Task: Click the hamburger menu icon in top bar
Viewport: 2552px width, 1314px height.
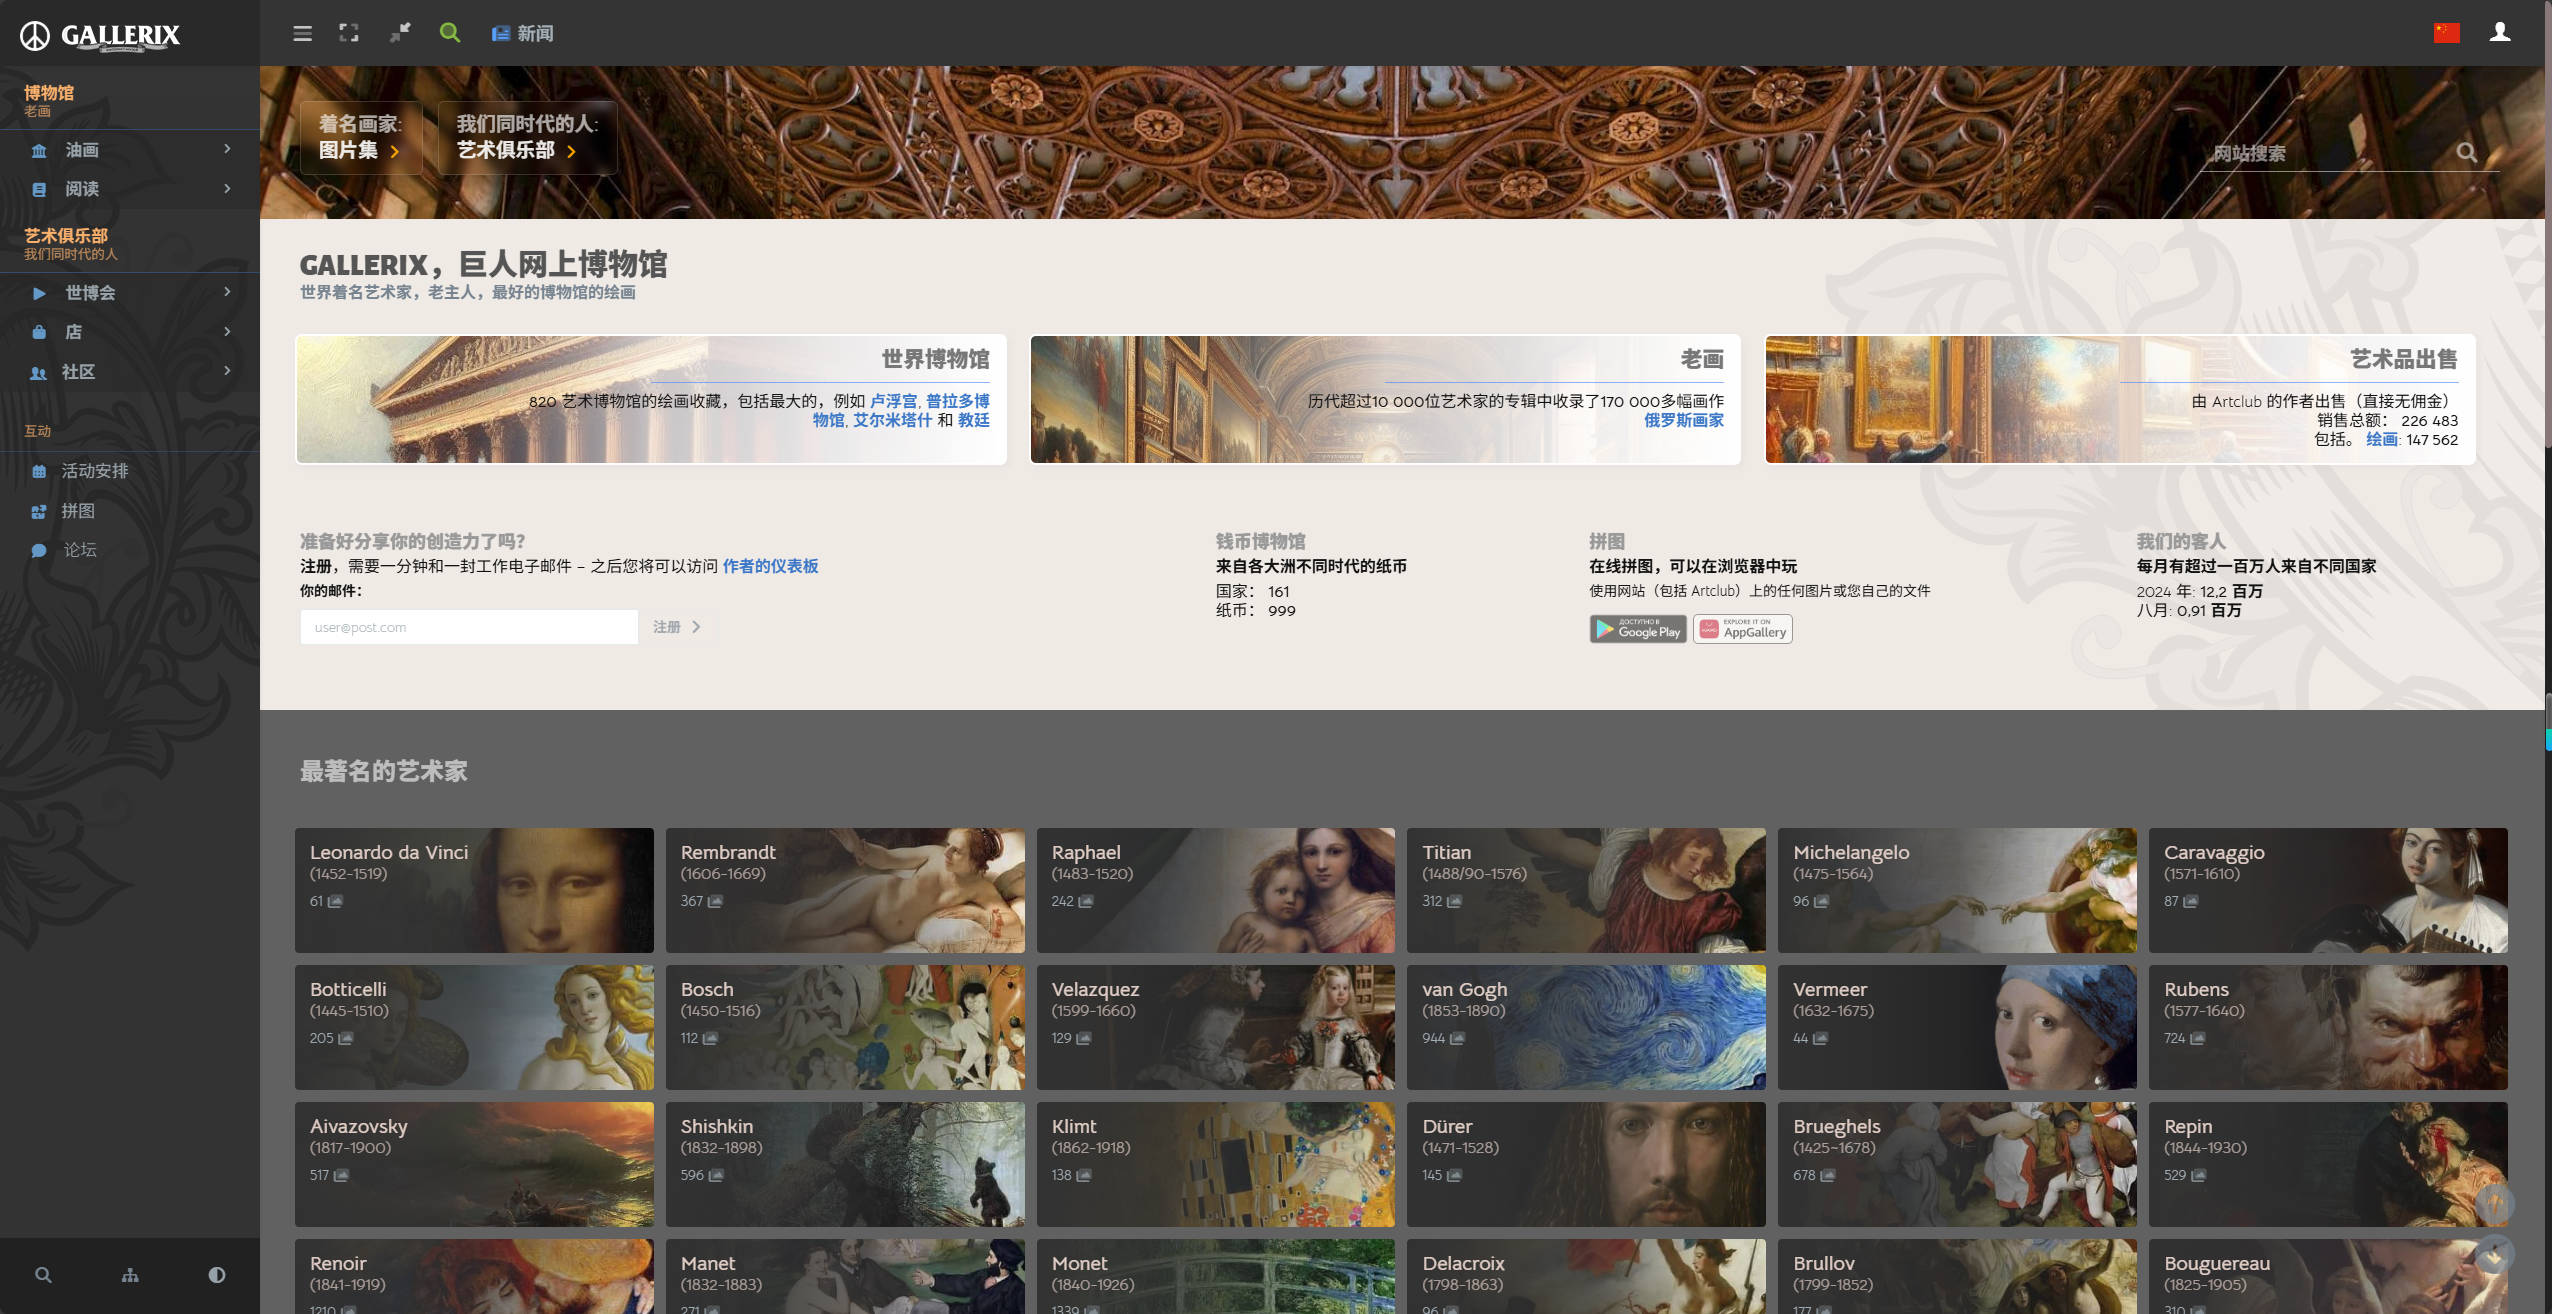Action: tap(302, 33)
